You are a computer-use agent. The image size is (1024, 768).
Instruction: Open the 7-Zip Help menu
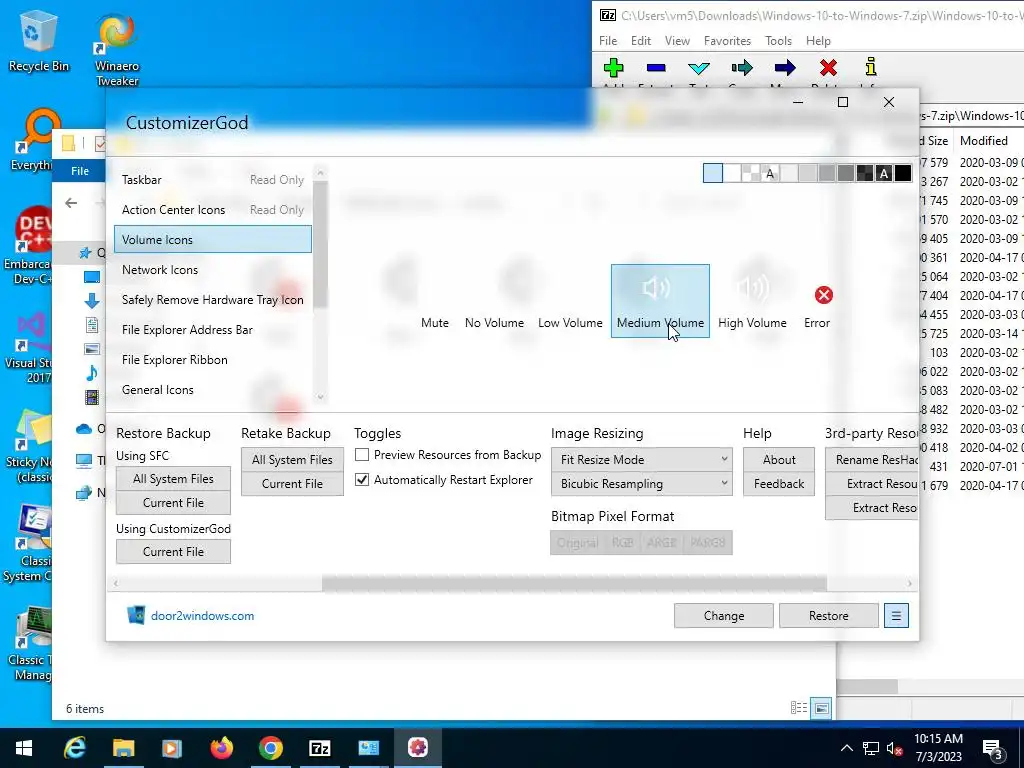[x=818, y=40]
